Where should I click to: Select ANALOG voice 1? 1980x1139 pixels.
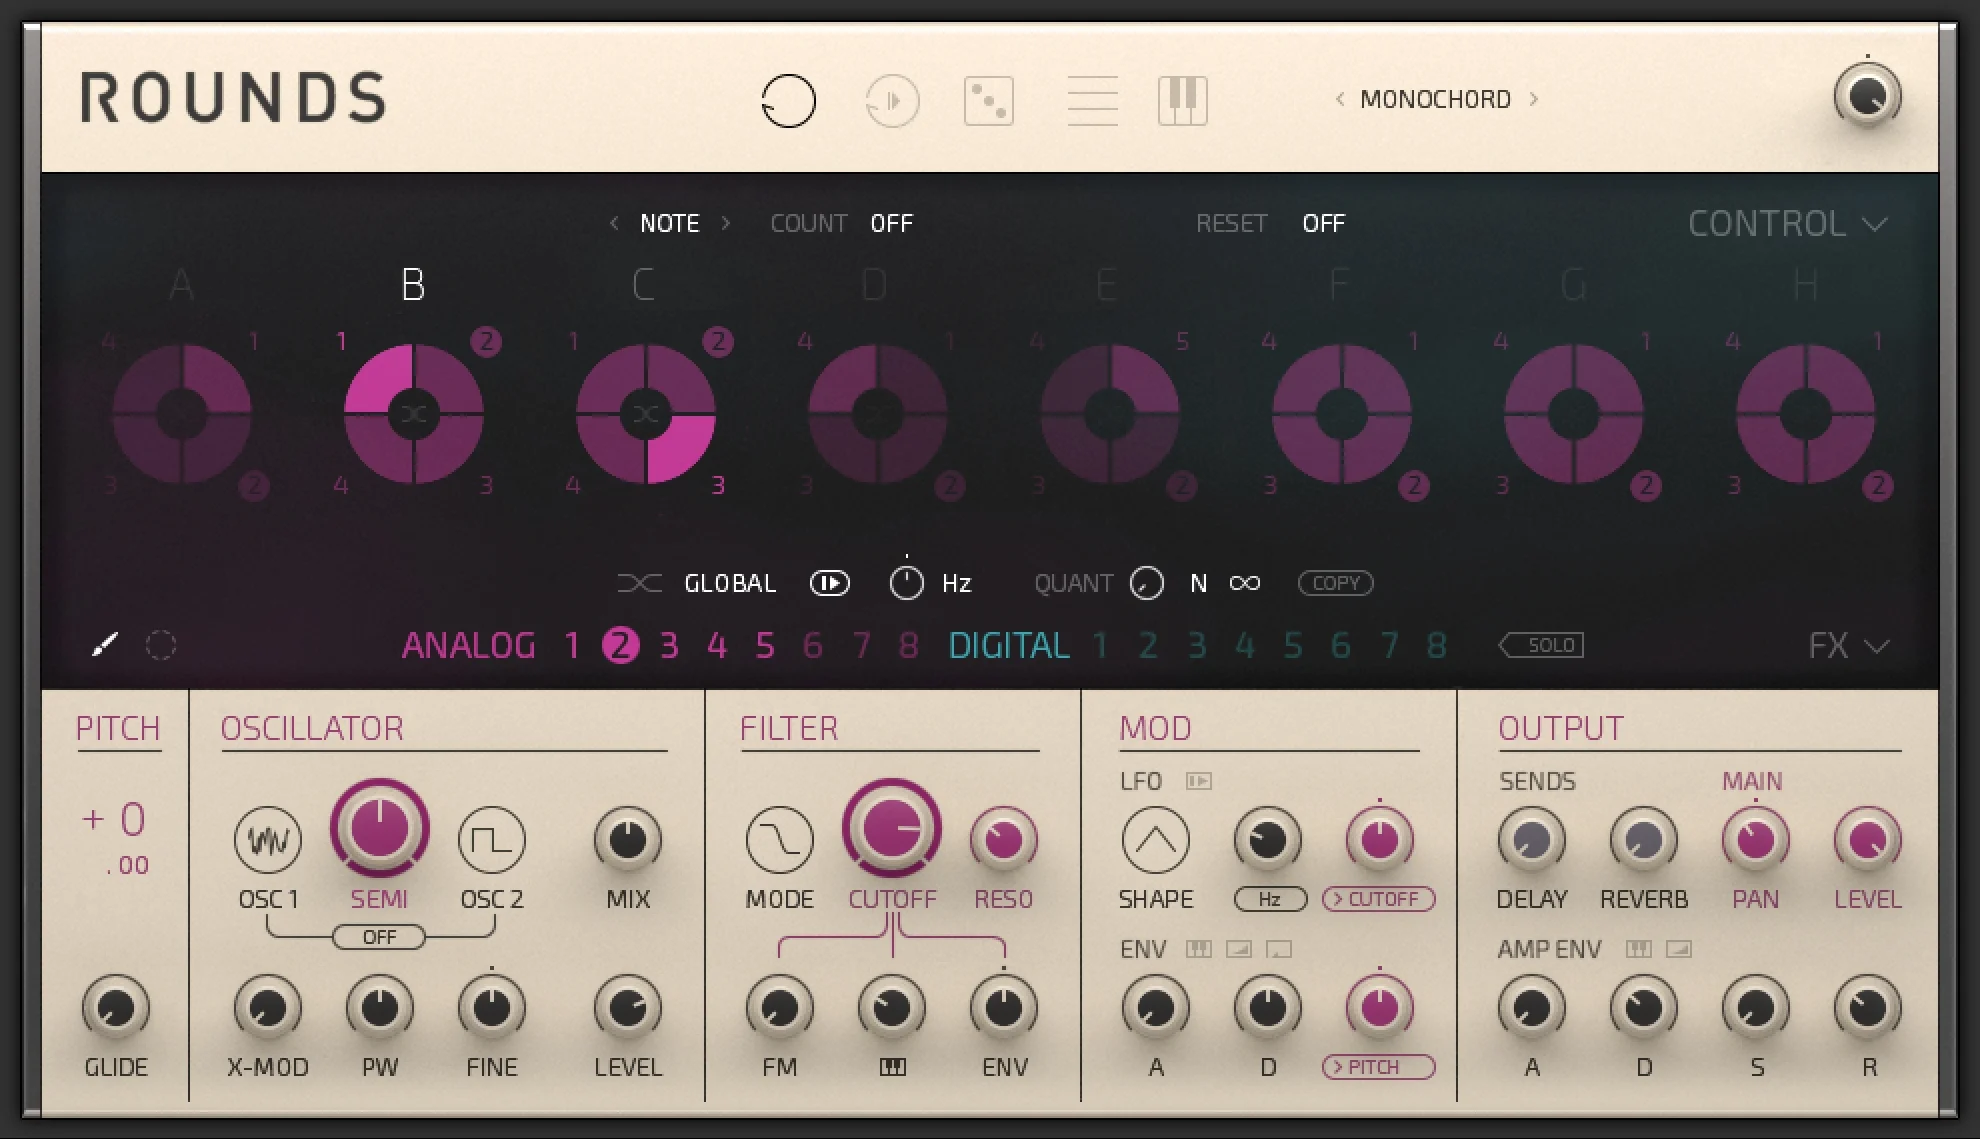[572, 646]
